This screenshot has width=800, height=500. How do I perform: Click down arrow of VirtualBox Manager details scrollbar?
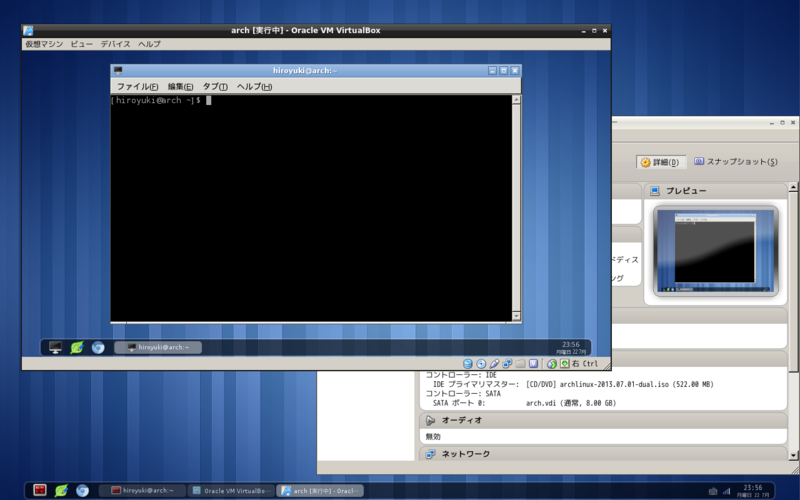click(793, 455)
